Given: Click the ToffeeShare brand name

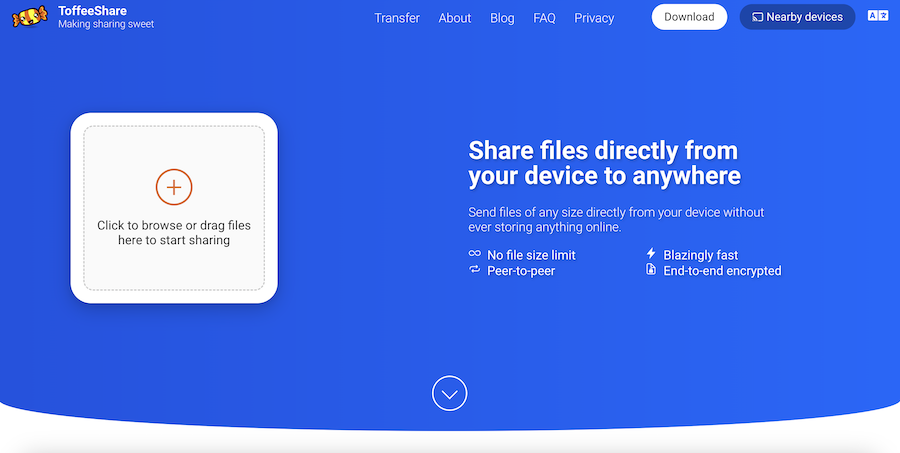Looking at the screenshot, I should click(92, 10).
